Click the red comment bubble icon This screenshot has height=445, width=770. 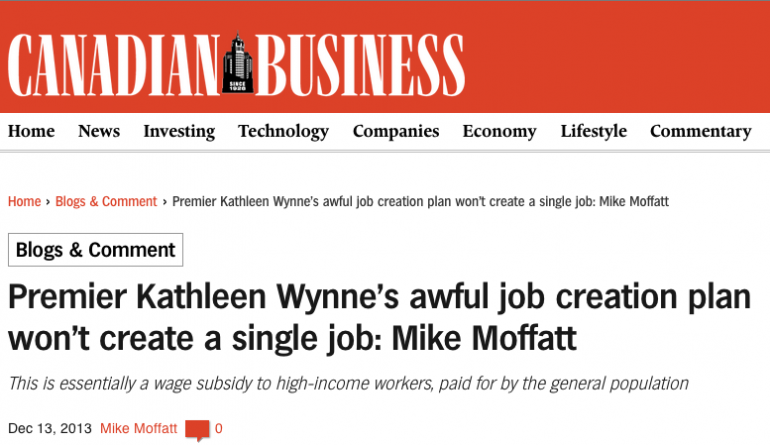197,430
